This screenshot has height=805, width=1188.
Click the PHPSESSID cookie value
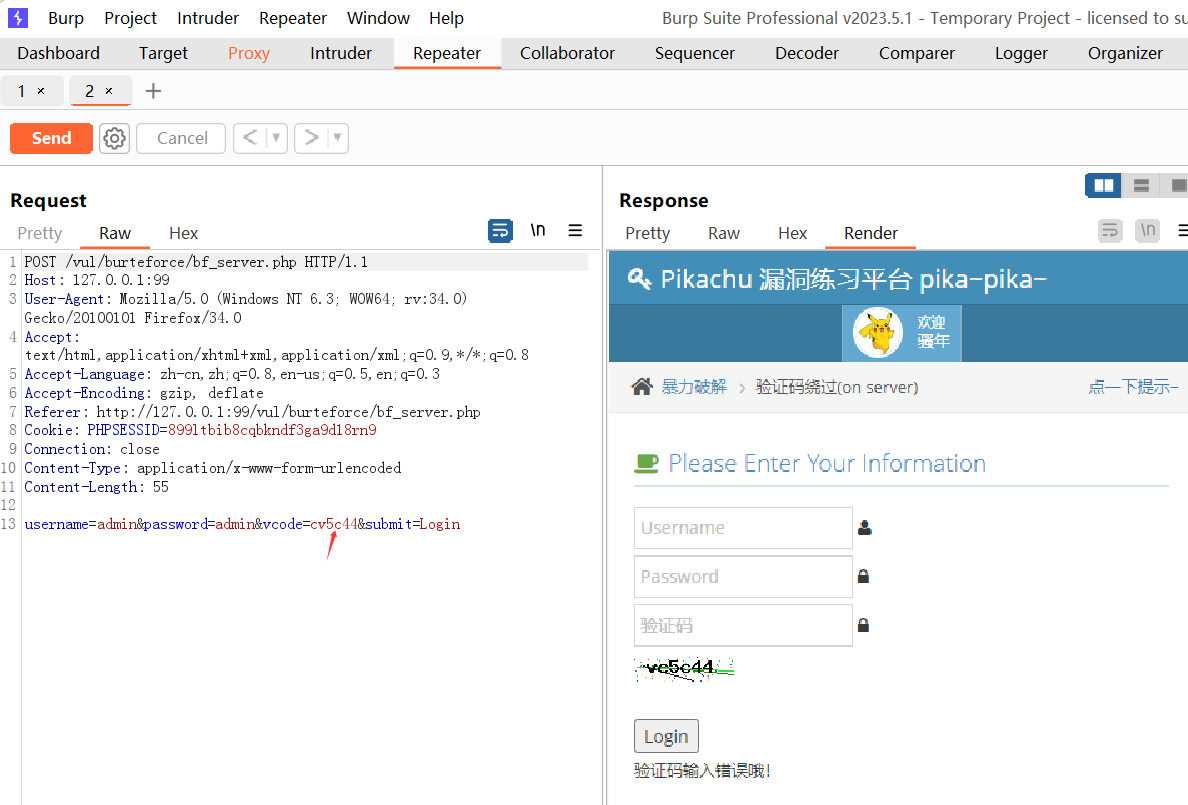click(x=272, y=430)
